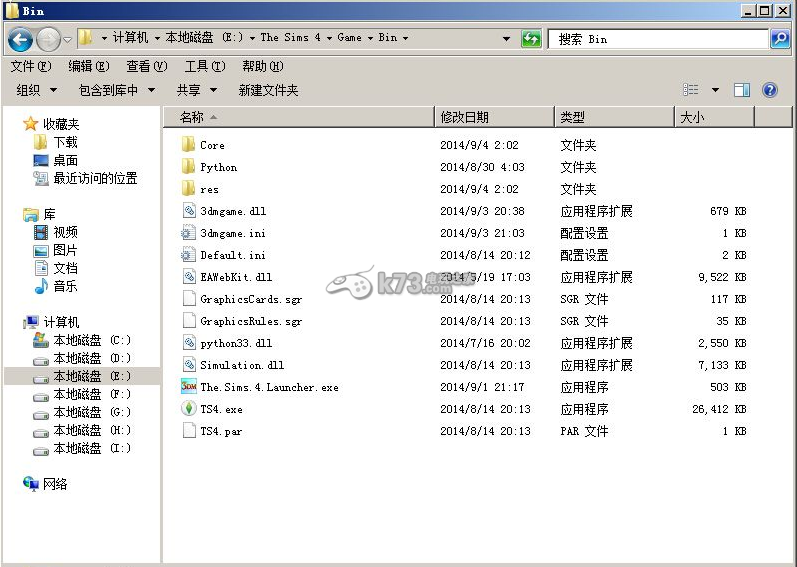Screen dimensions: 797x567
Task: Select 本地磁盘 (C:) in navigation tree
Action: pos(91,340)
